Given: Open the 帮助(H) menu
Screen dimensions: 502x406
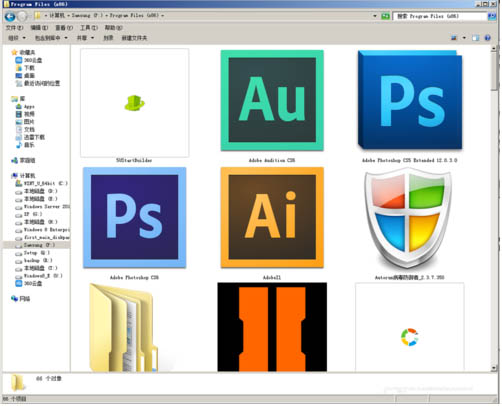Looking at the screenshot, I should point(114,28).
